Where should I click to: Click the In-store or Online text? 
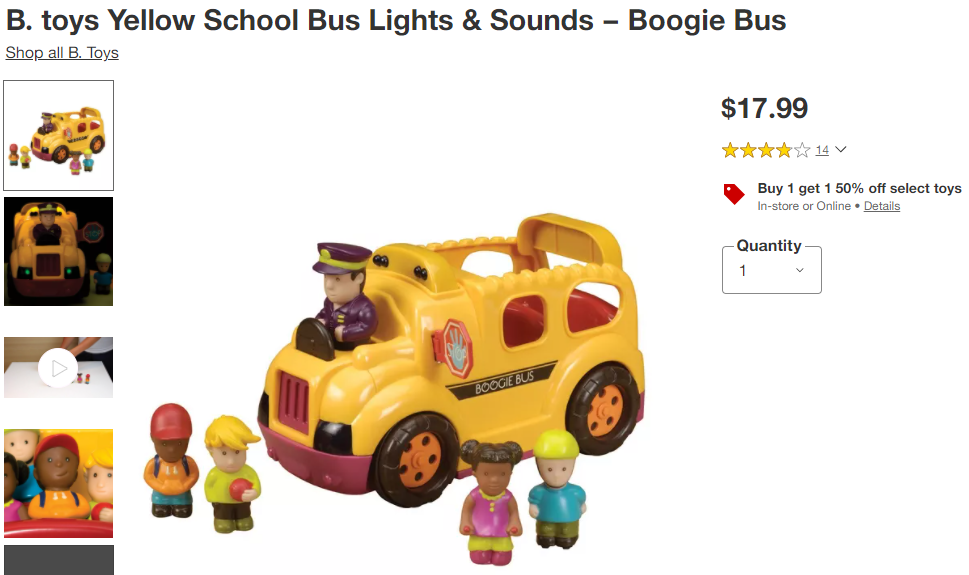tap(804, 206)
